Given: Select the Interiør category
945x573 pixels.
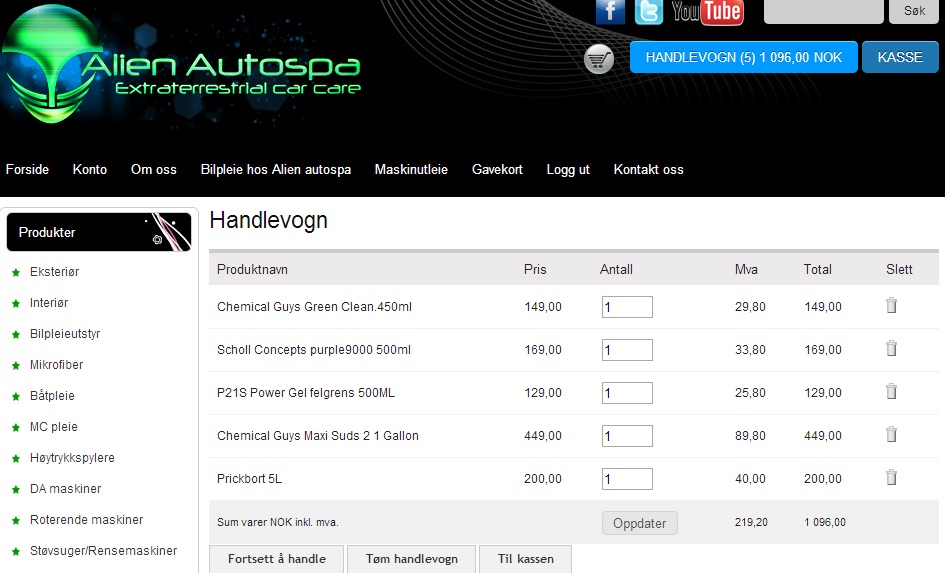Looking at the screenshot, I should coord(49,302).
